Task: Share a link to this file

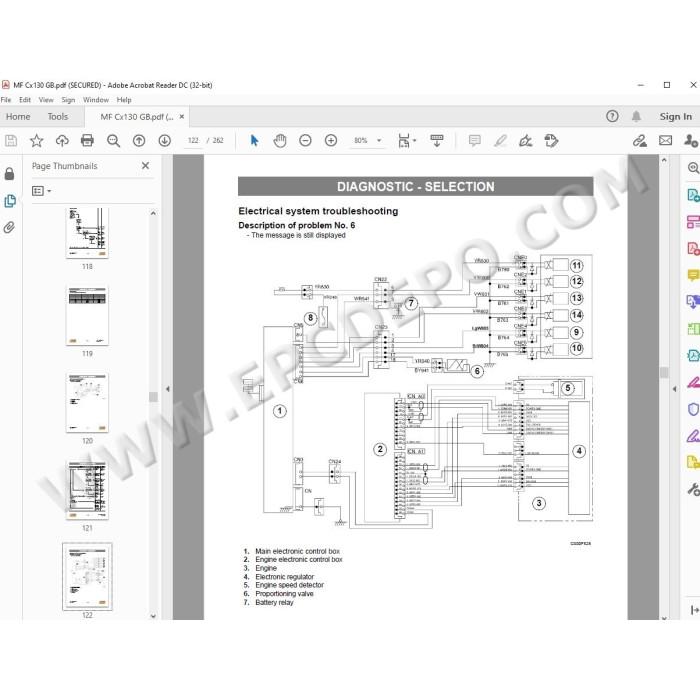Action: click(x=640, y=141)
